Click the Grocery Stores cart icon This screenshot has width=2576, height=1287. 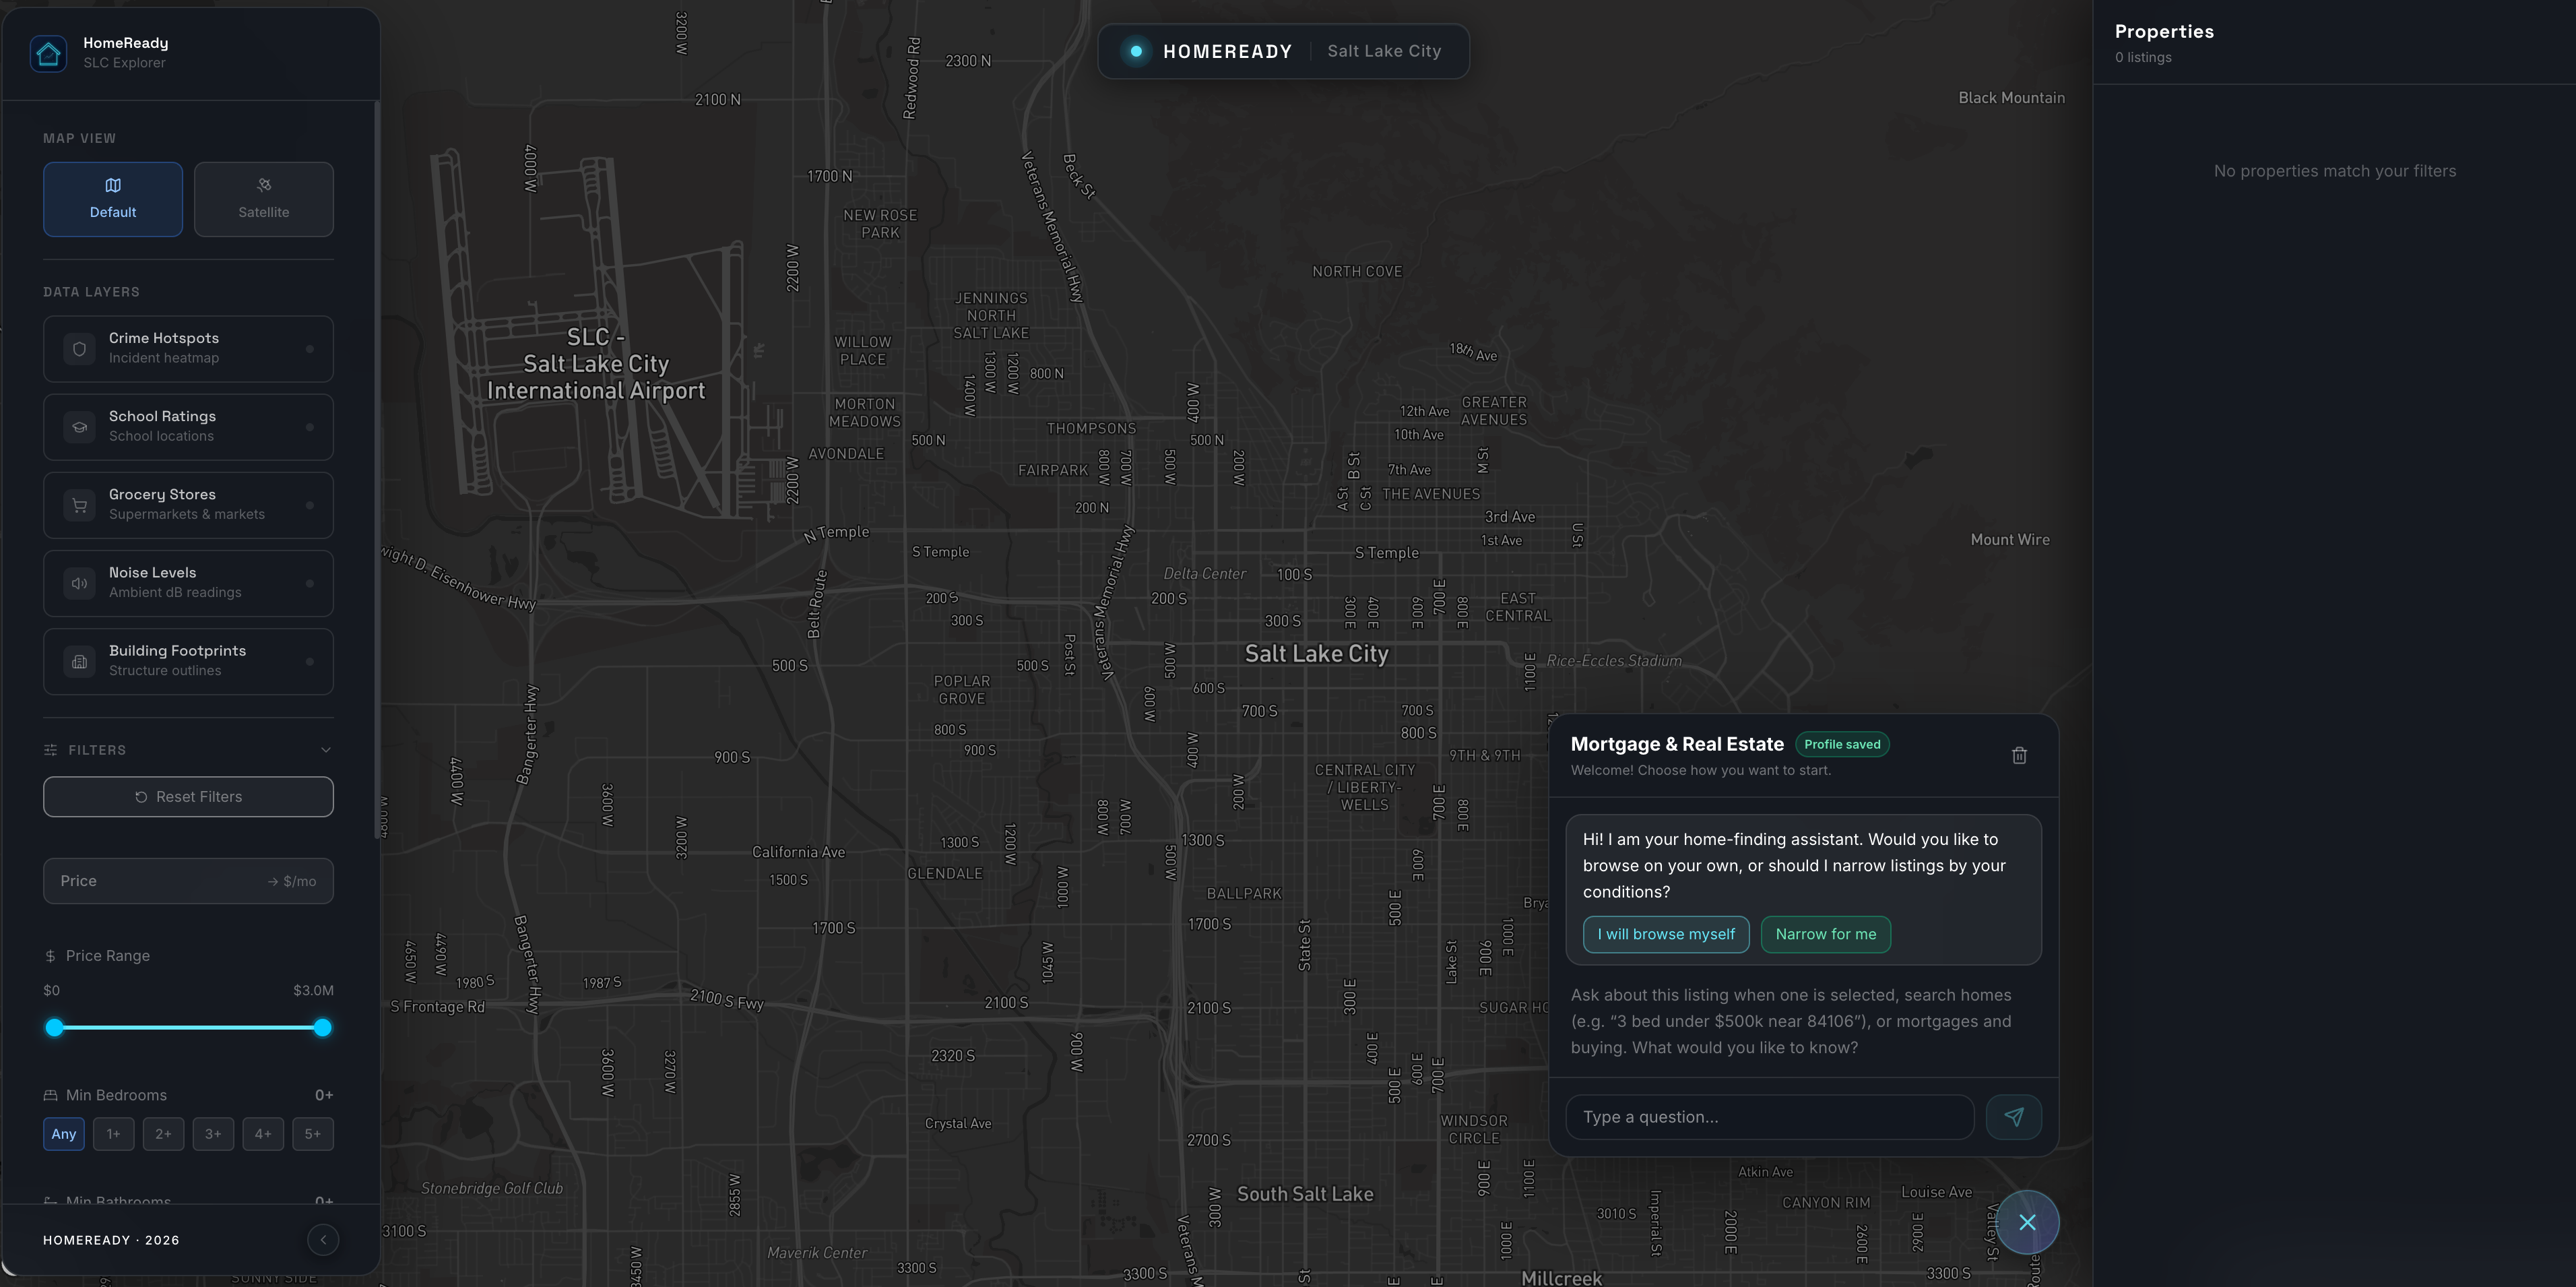click(x=79, y=505)
